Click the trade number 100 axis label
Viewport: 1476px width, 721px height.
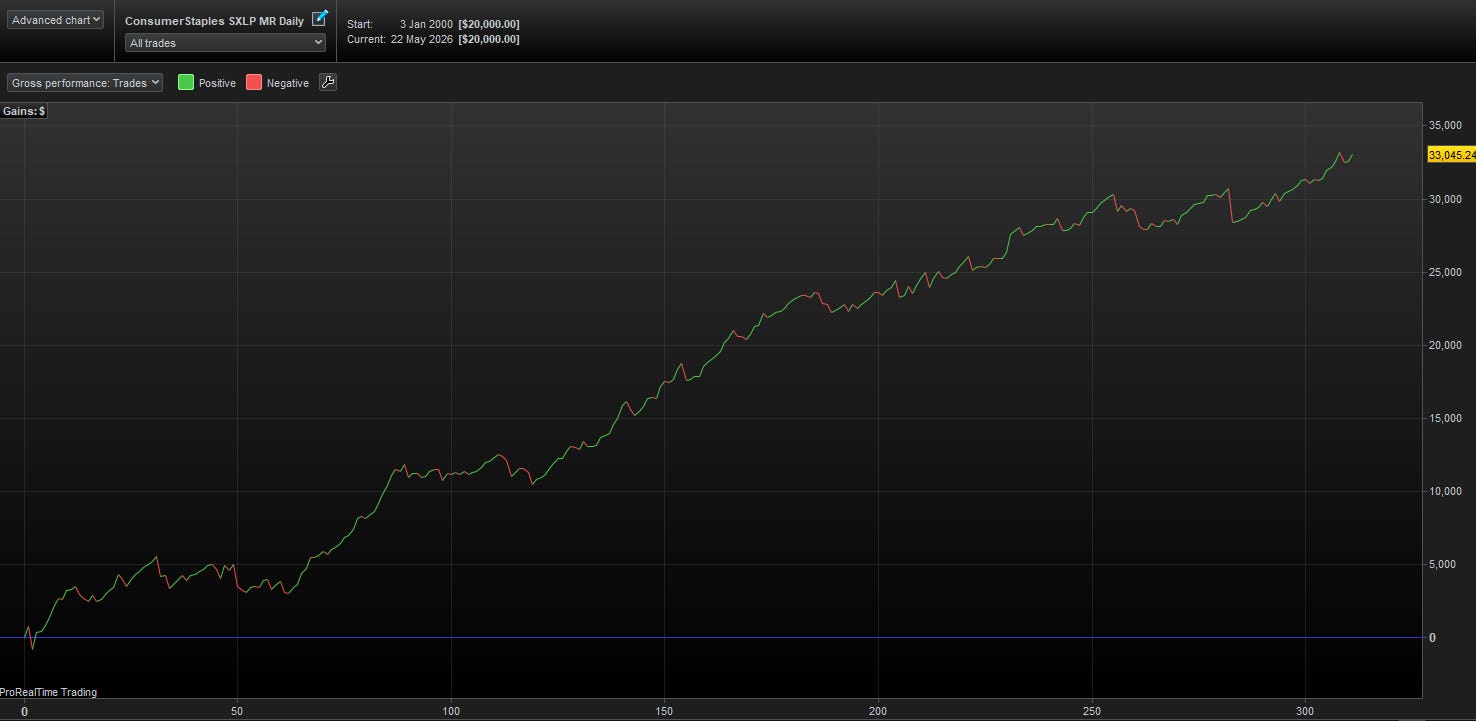click(x=451, y=711)
